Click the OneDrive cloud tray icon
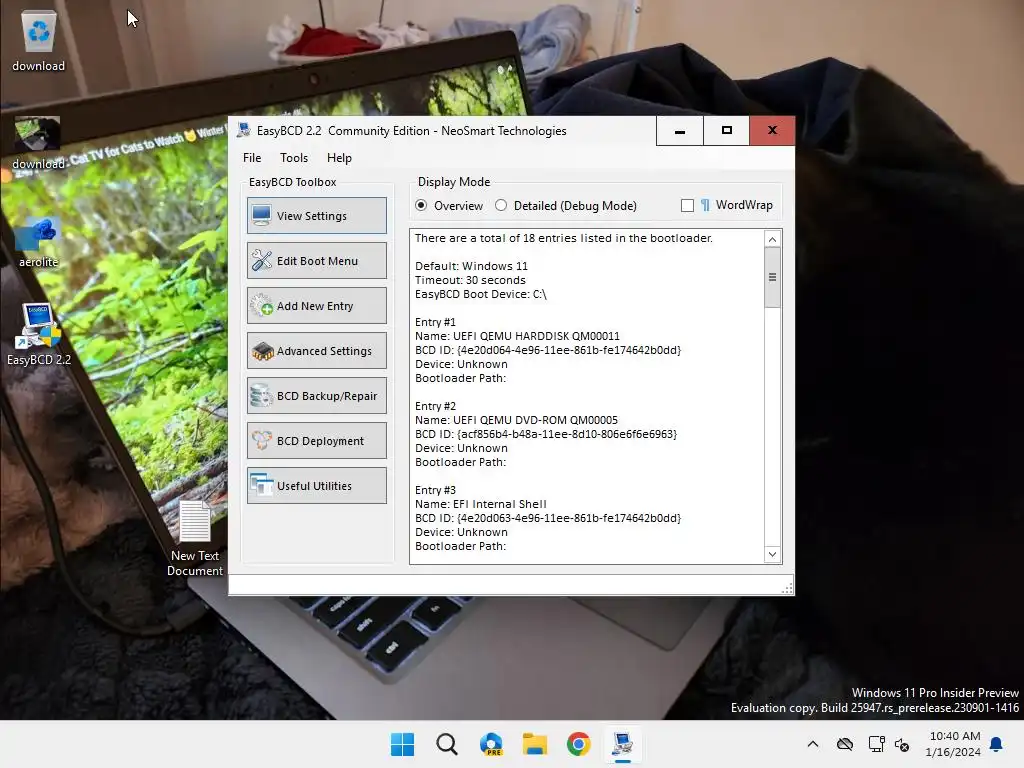This screenshot has height=768, width=1024. (x=845, y=744)
